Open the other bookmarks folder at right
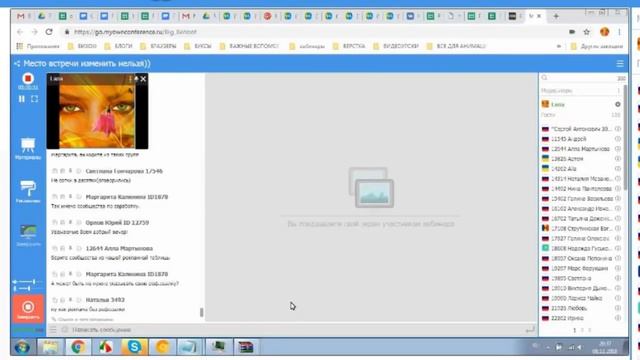 coord(597,46)
